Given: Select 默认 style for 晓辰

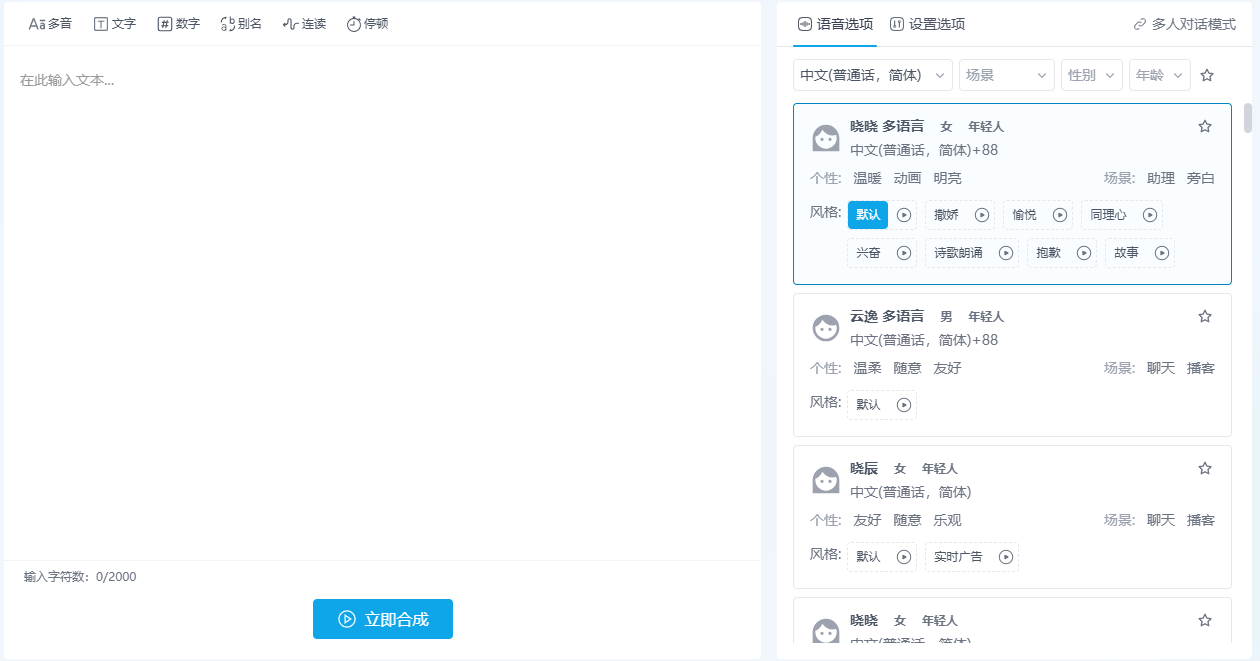Looking at the screenshot, I should [868, 557].
